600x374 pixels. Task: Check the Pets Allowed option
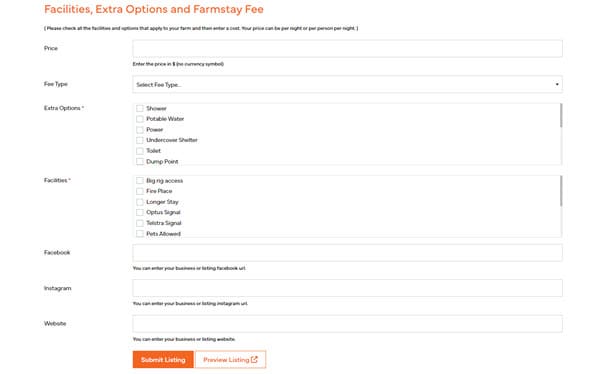(140, 234)
